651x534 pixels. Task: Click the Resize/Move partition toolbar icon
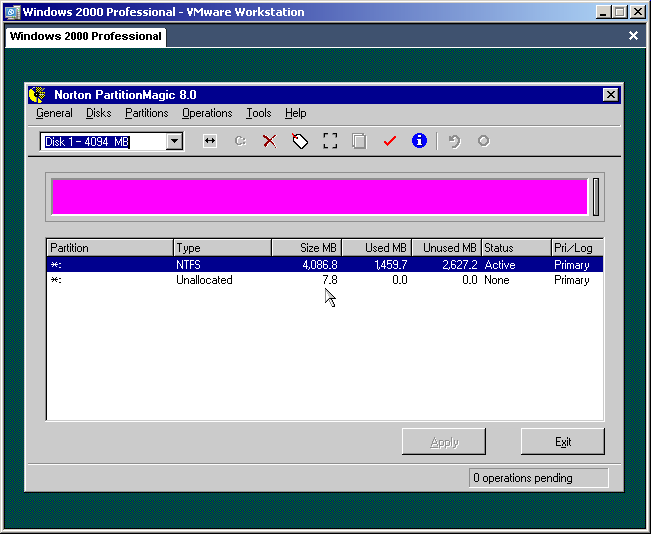pos(210,141)
